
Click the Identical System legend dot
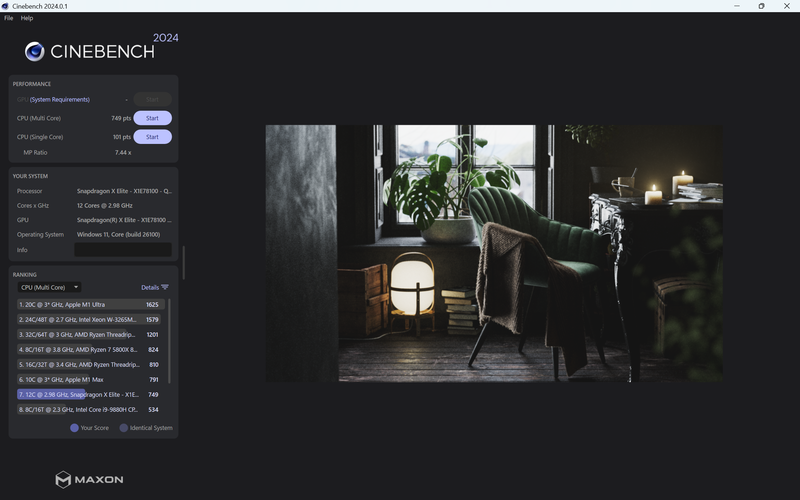point(123,428)
